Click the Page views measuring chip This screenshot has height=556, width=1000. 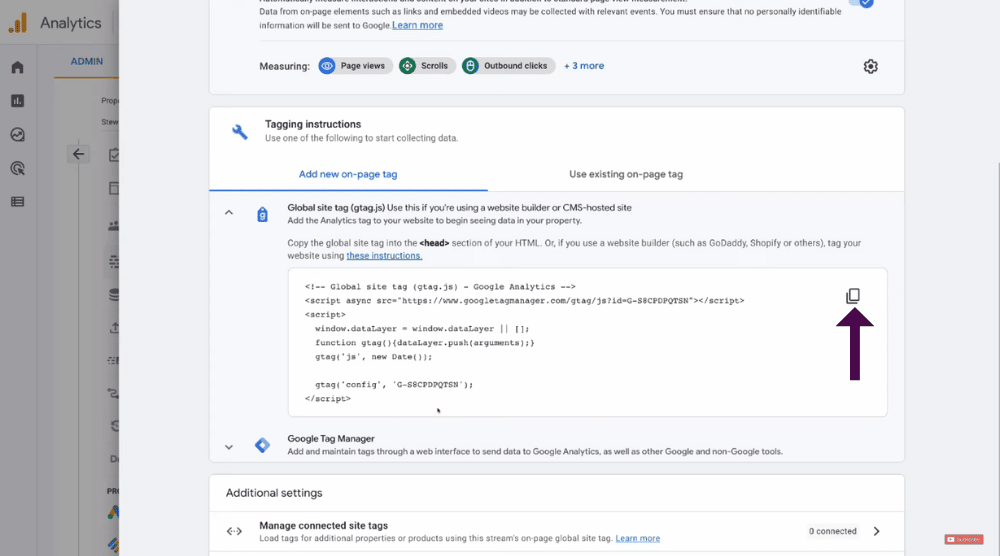pyautogui.click(x=355, y=66)
